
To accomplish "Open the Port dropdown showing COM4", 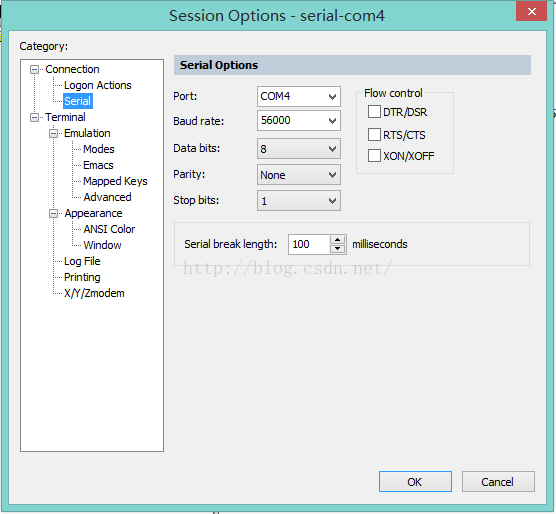I will [299, 96].
